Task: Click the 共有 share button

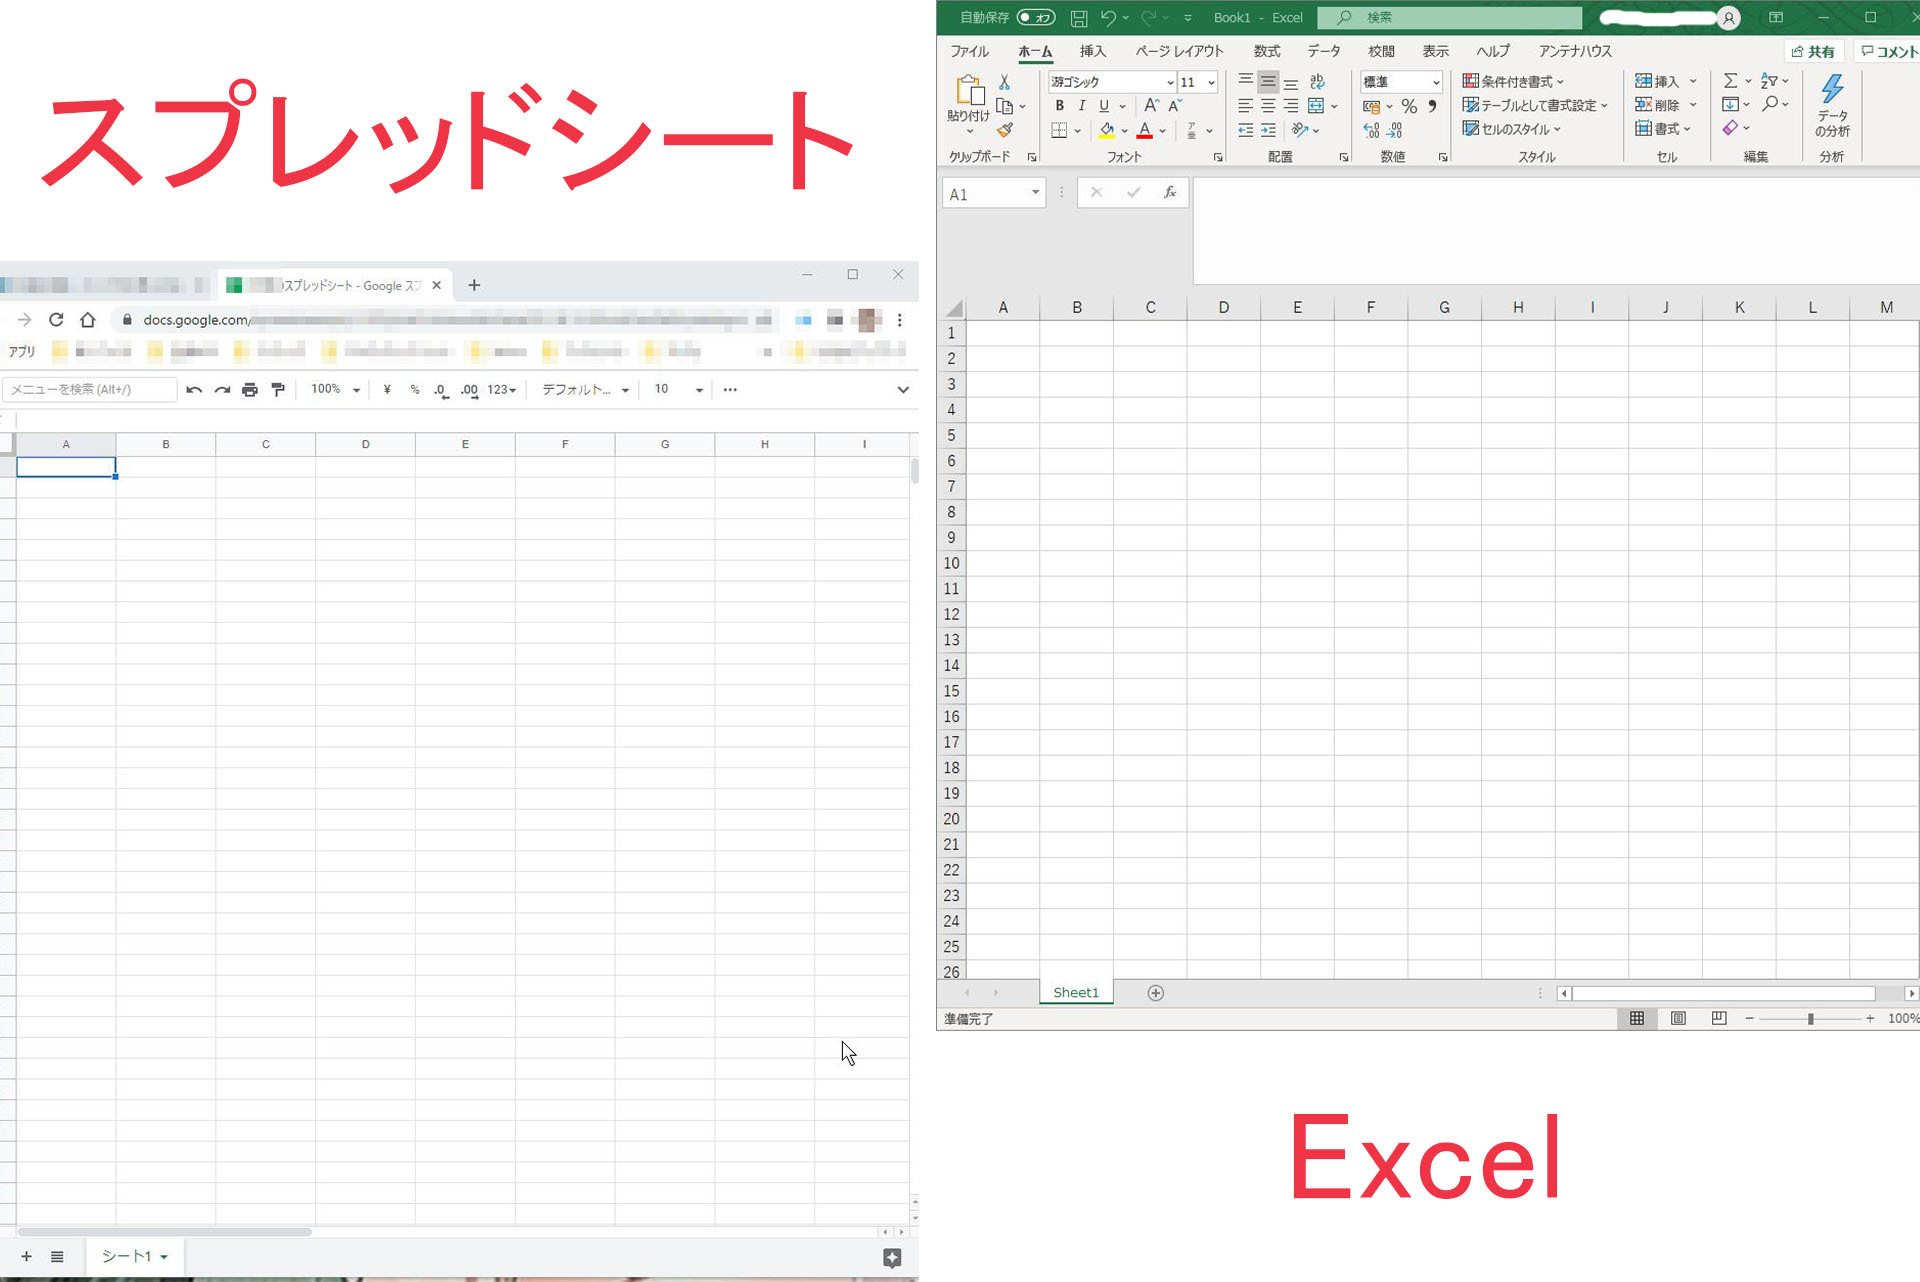Action: point(1813,51)
